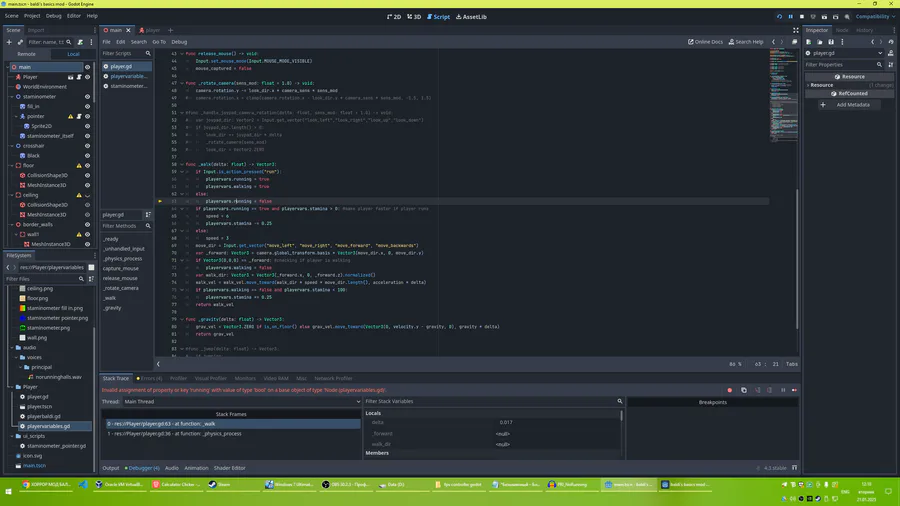
Task: Open the Main Thread dropdown
Action: click(242, 402)
